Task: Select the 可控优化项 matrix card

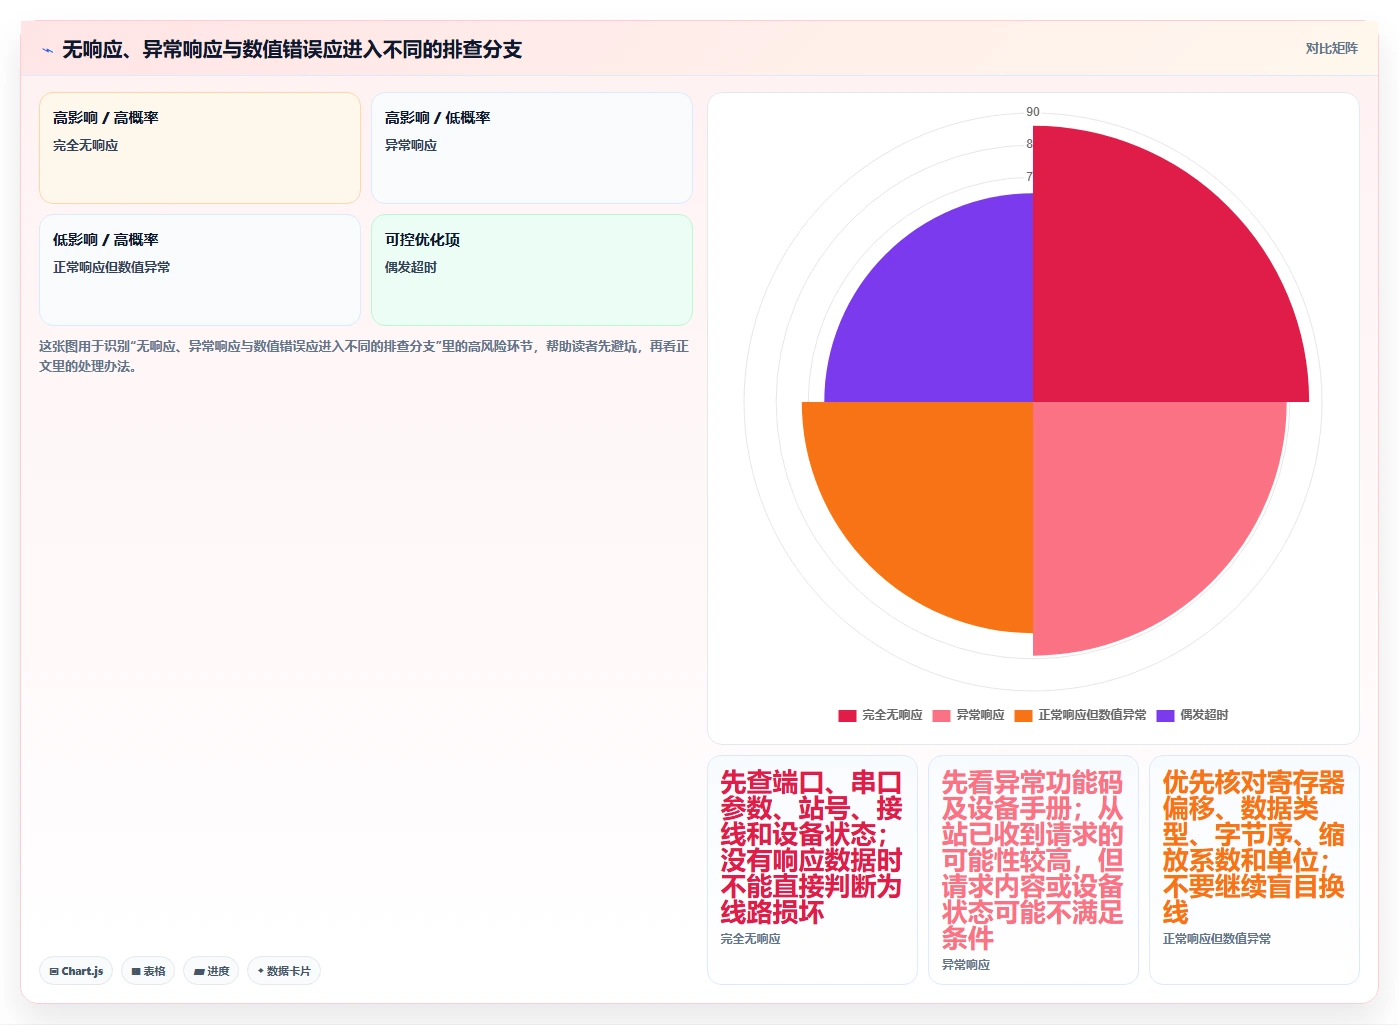Action: 532,270
